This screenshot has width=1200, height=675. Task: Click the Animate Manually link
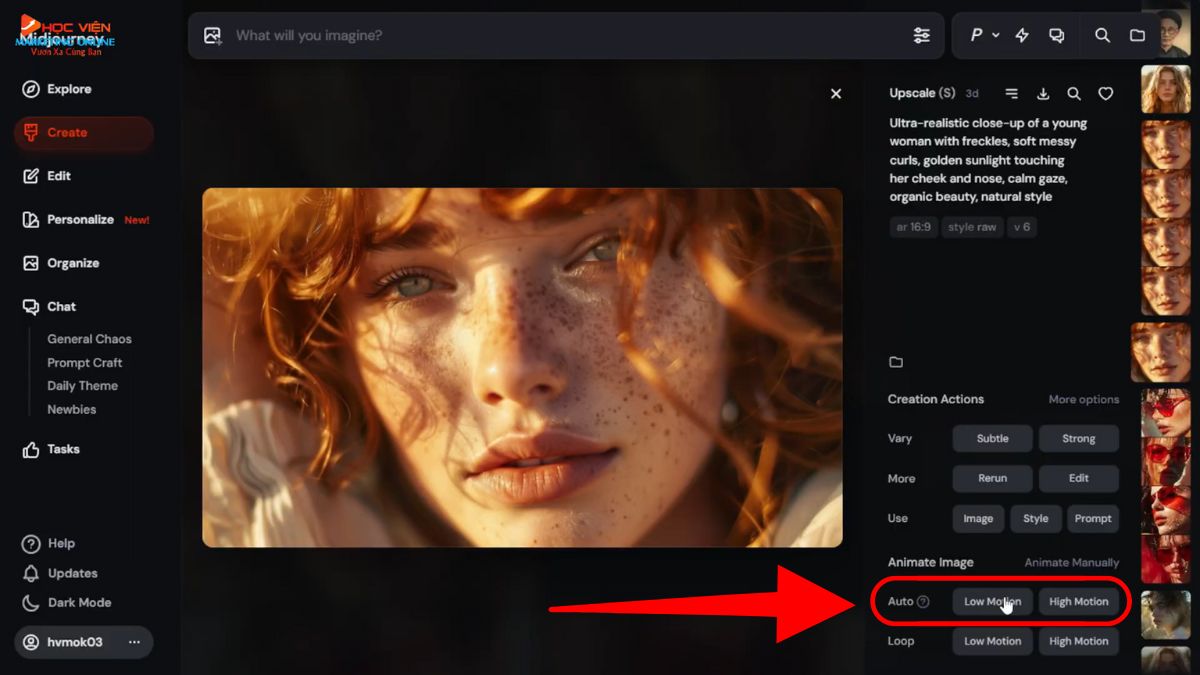coord(1072,563)
